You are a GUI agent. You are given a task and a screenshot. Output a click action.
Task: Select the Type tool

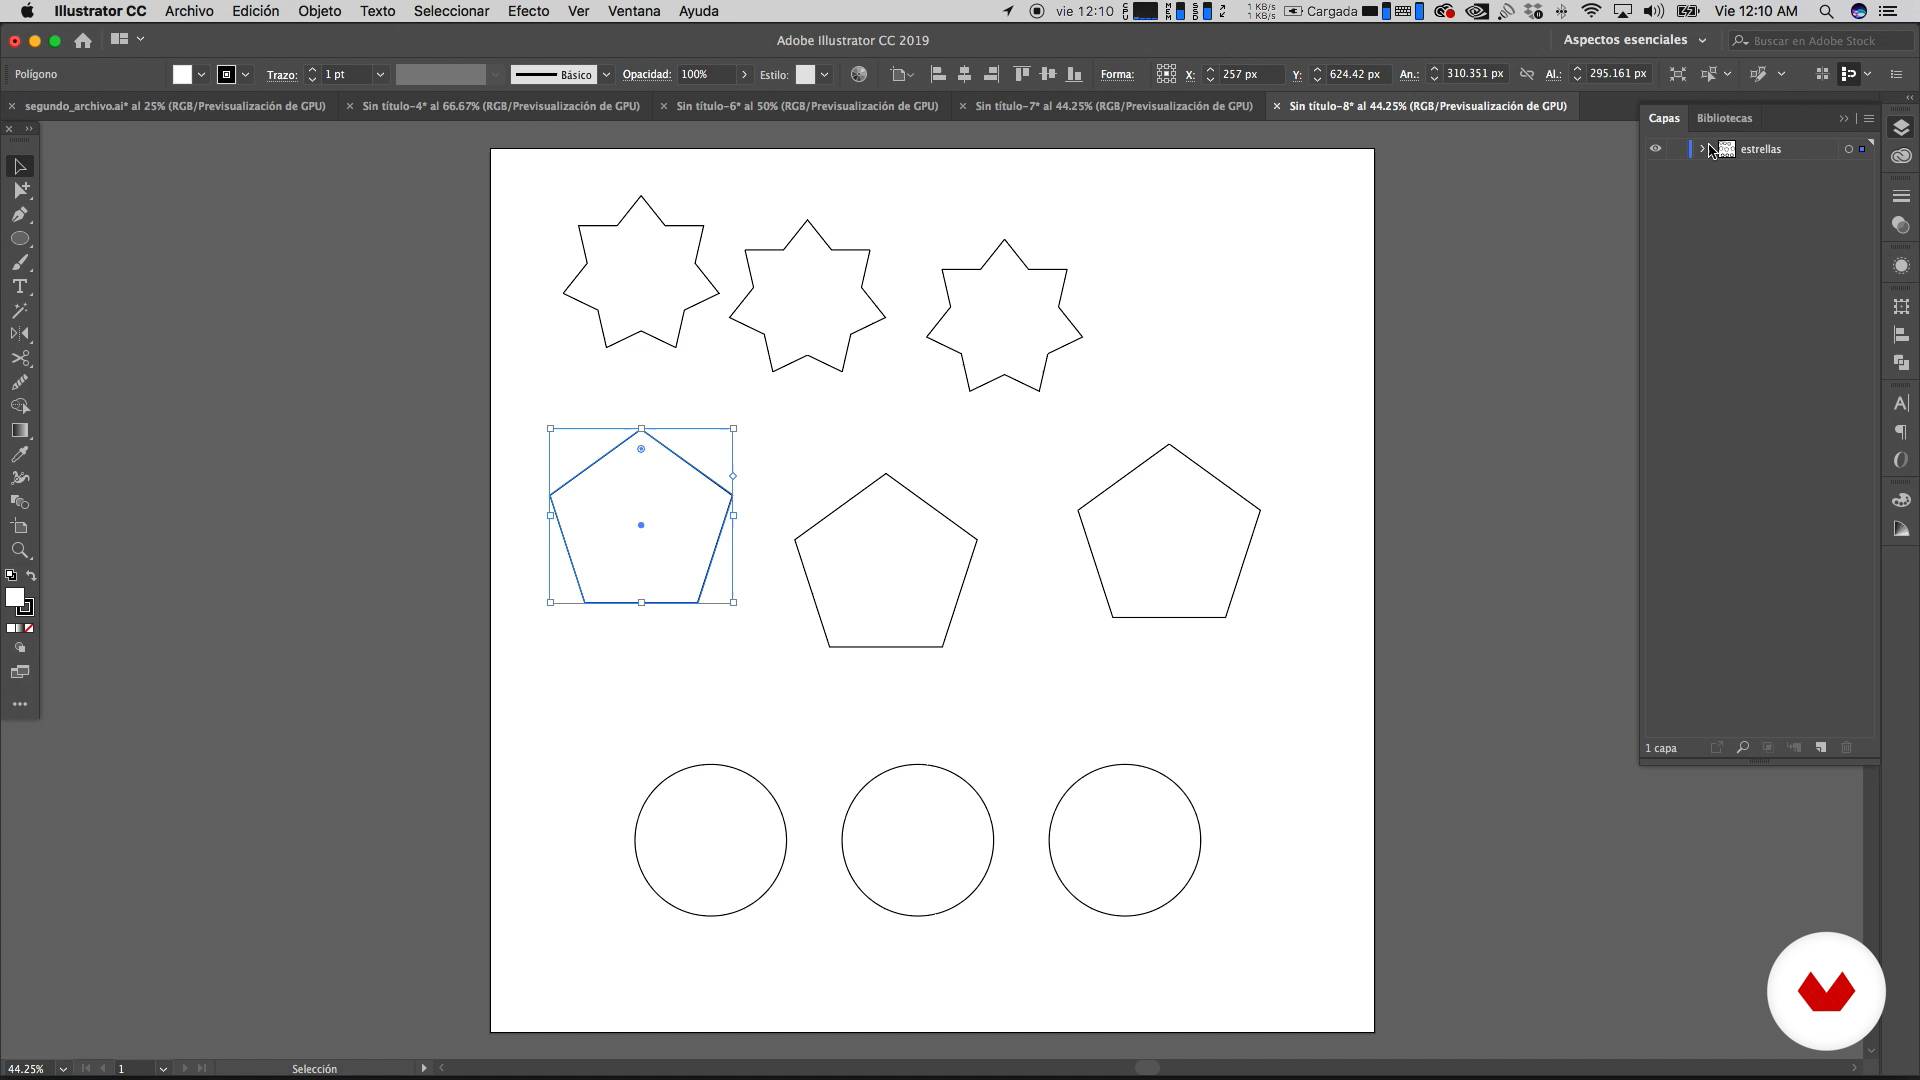(20, 287)
